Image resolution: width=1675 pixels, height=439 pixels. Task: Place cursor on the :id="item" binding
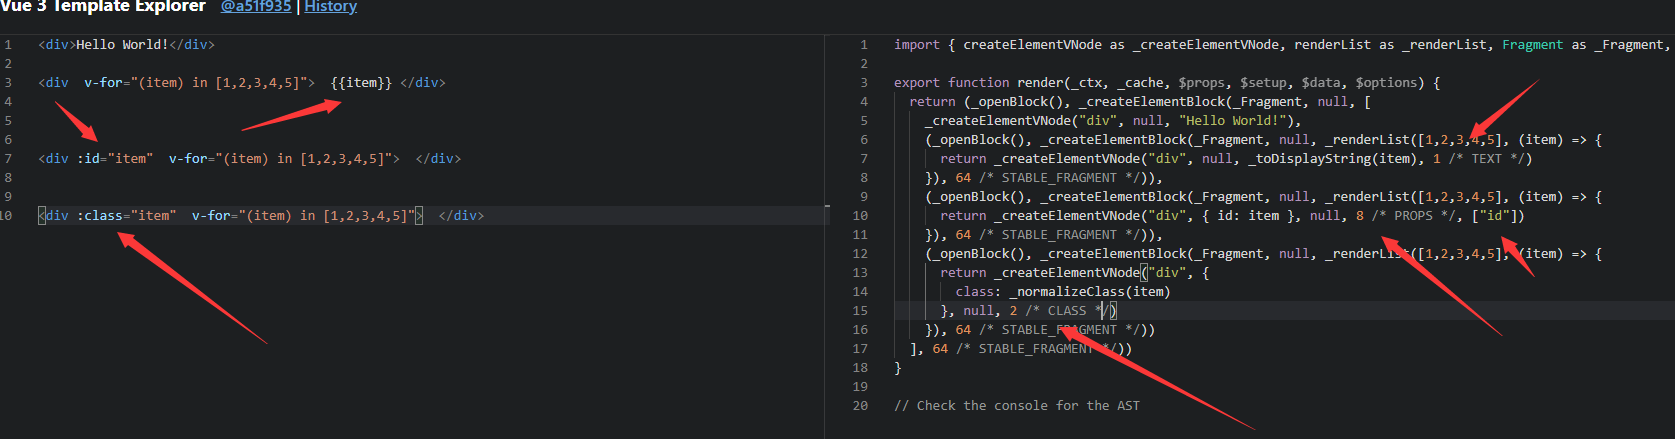pos(115,159)
